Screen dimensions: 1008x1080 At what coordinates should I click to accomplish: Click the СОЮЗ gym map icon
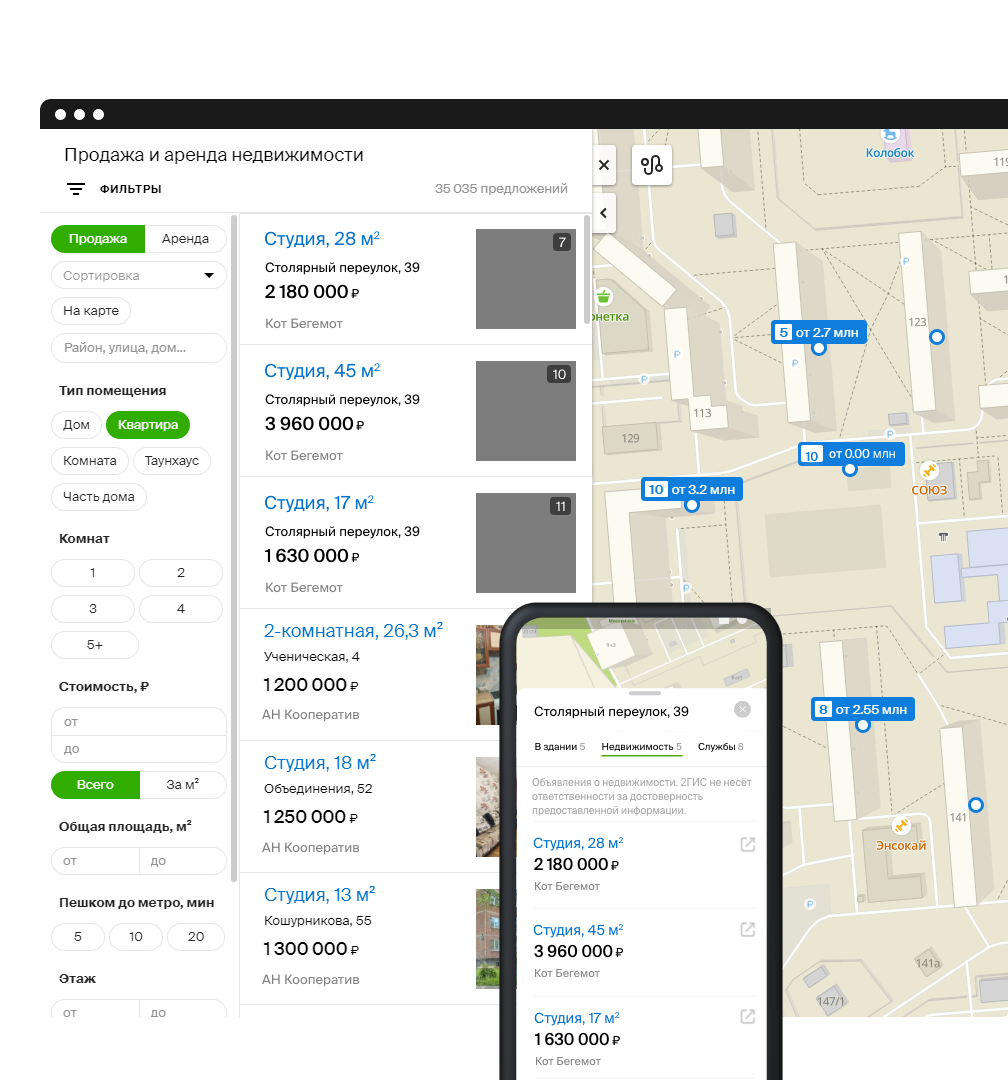[x=929, y=470]
